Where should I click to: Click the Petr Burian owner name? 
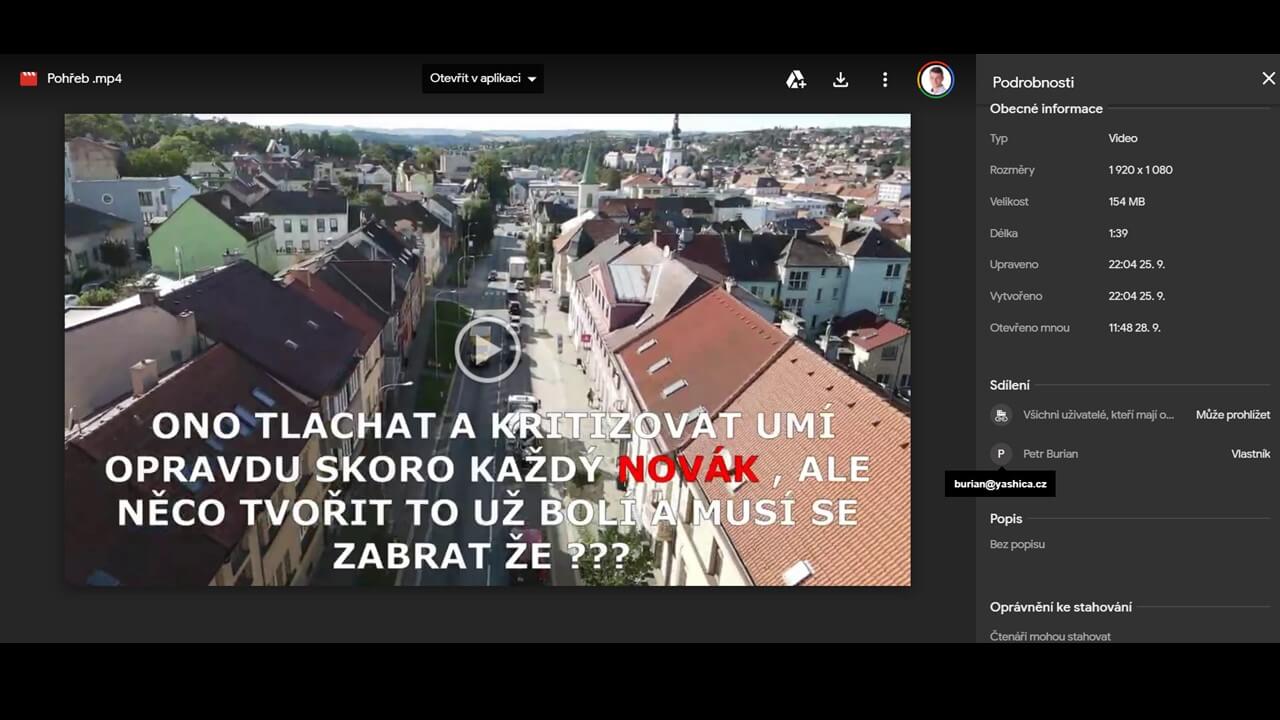click(x=1050, y=454)
